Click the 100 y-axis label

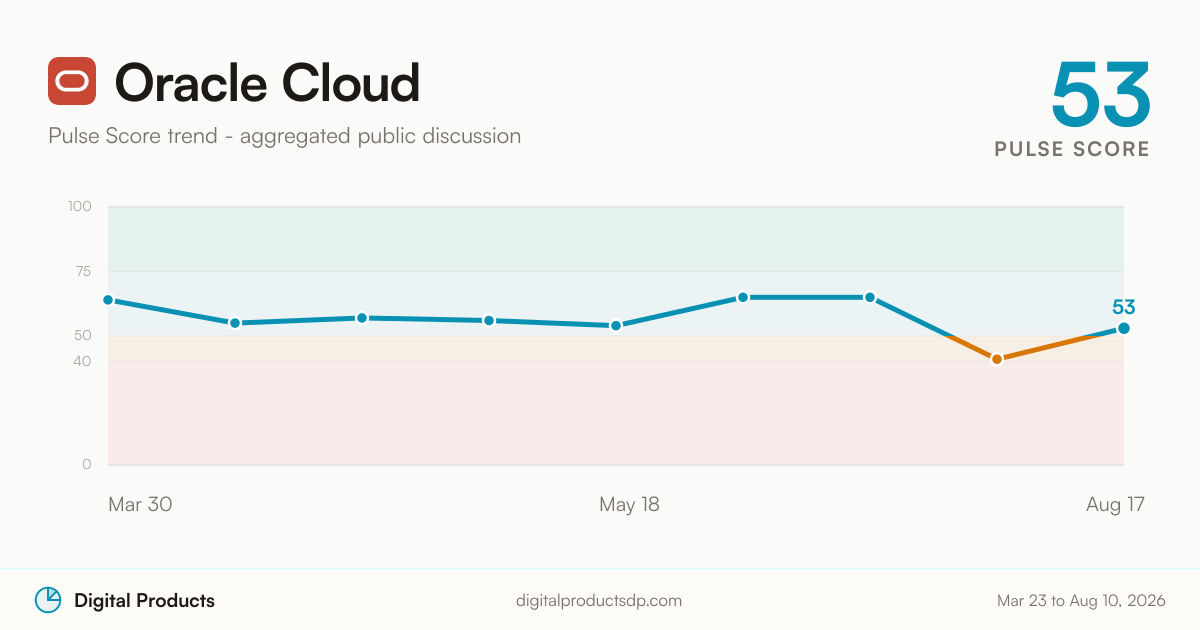coord(80,207)
